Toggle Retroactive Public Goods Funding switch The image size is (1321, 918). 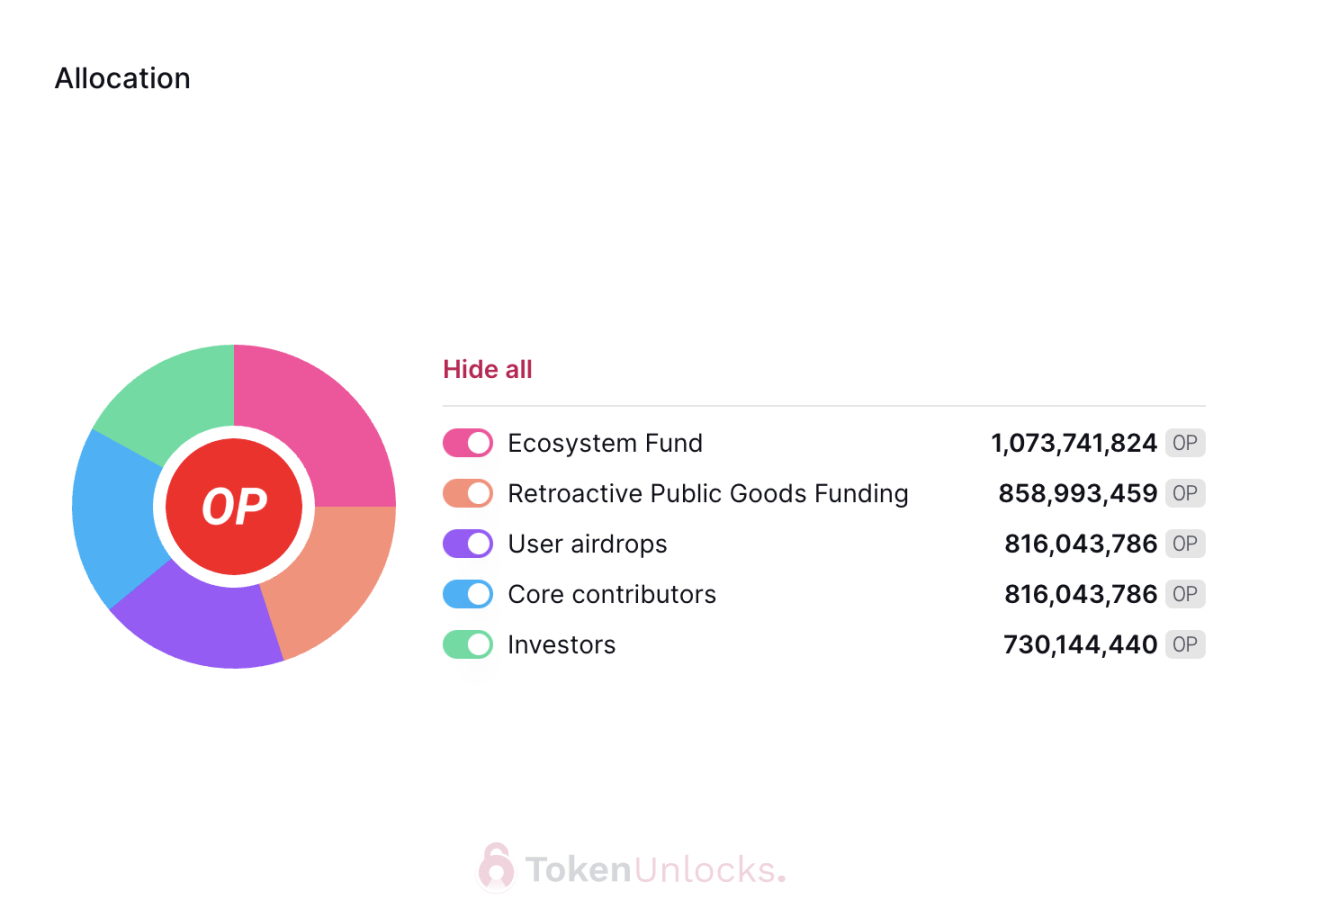point(468,493)
